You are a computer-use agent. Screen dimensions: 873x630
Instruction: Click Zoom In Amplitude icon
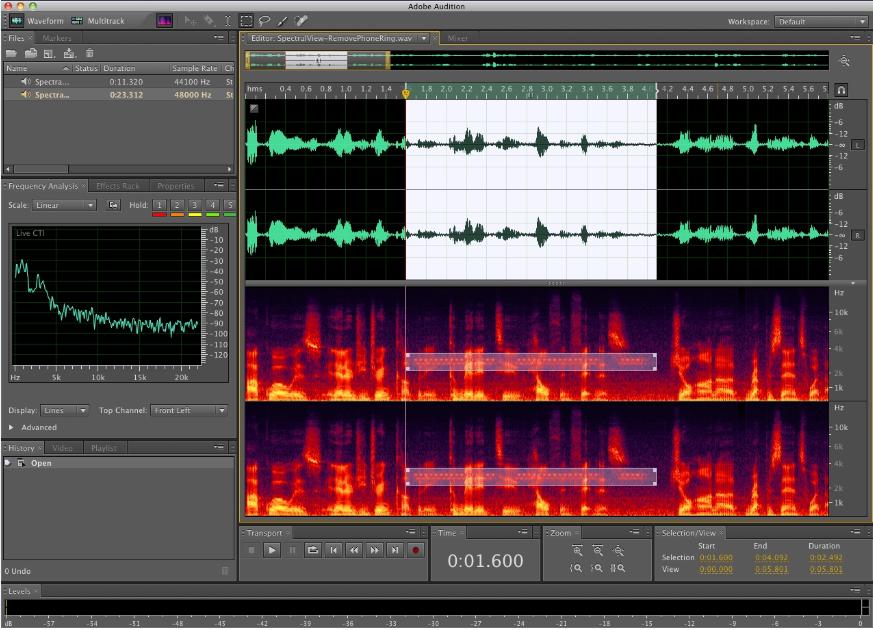tap(577, 550)
